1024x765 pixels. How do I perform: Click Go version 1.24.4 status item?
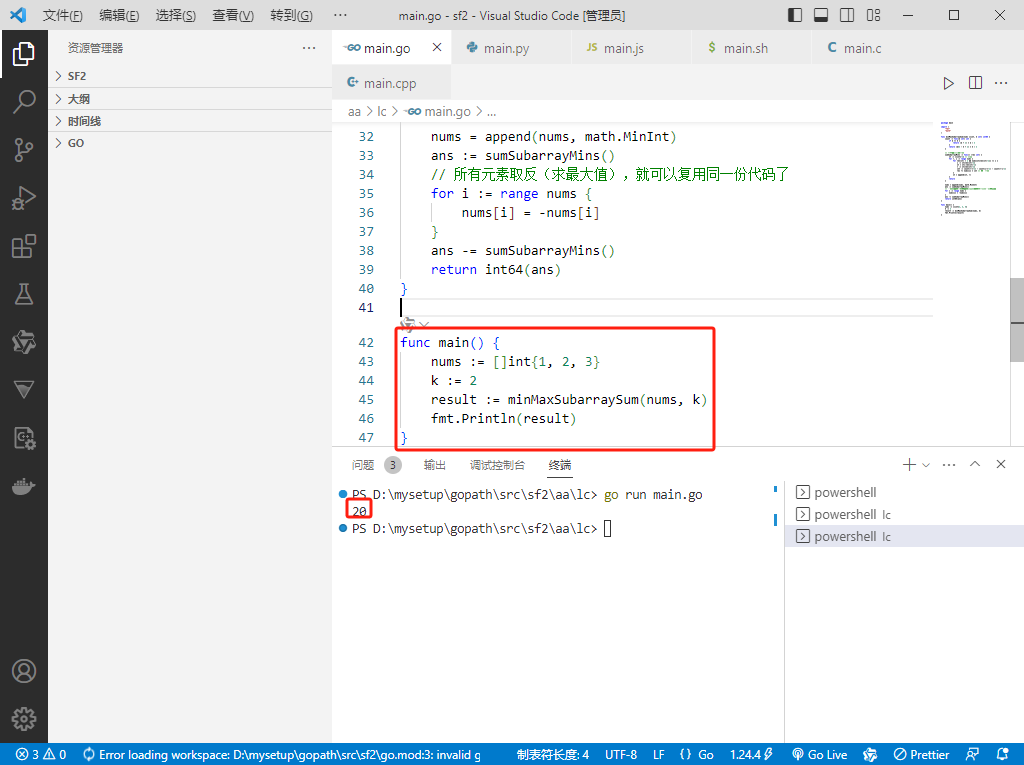click(x=751, y=755)
